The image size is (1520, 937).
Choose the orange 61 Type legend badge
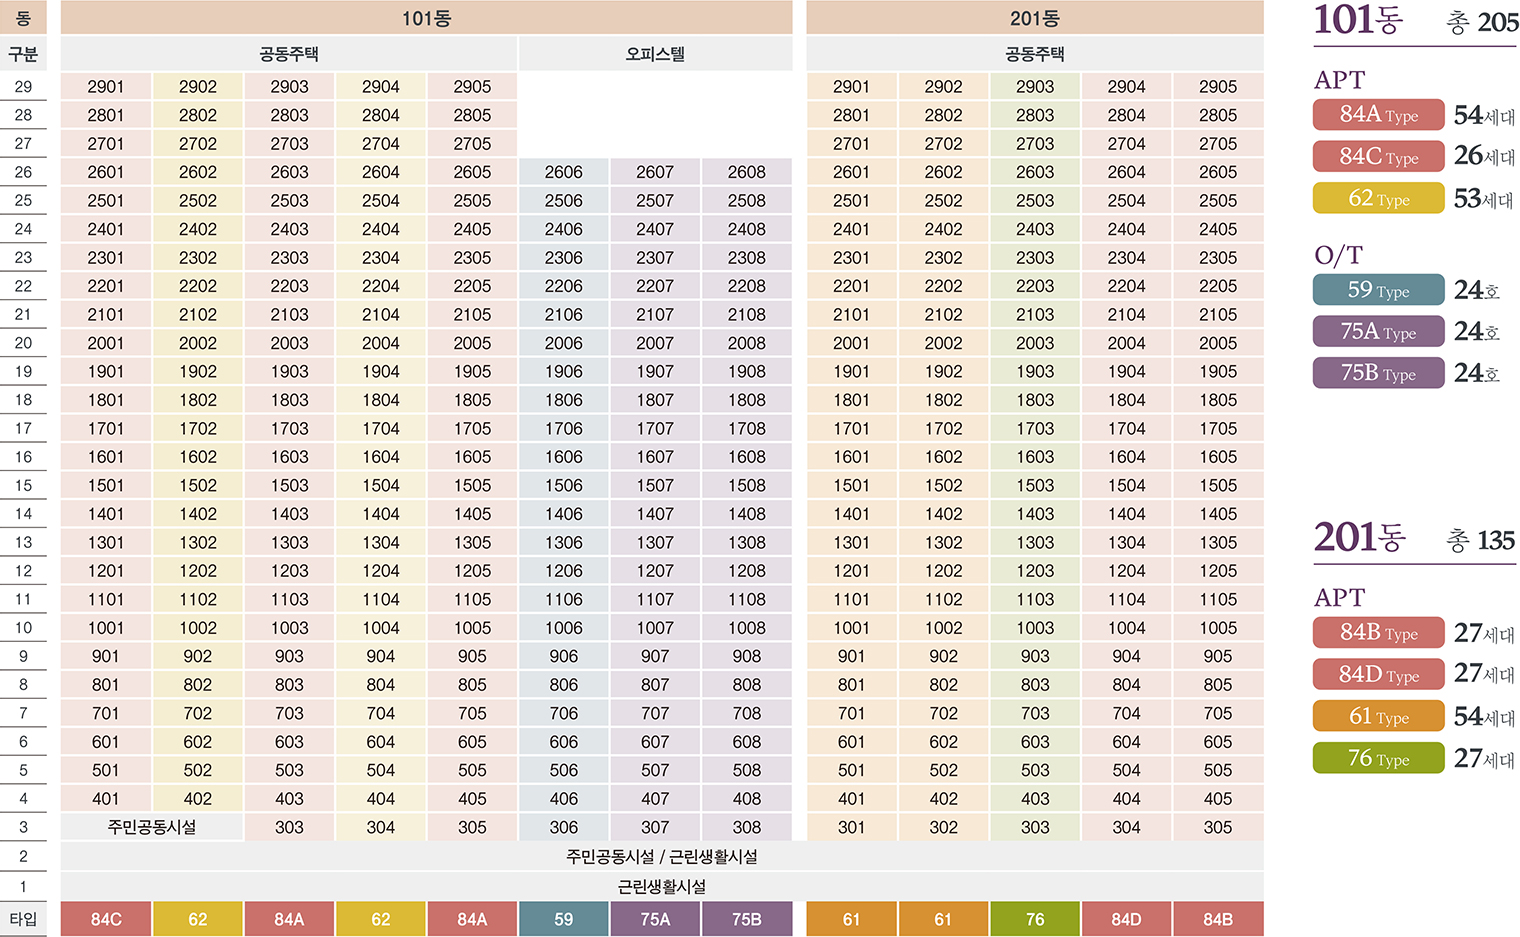coord(1378,716)
